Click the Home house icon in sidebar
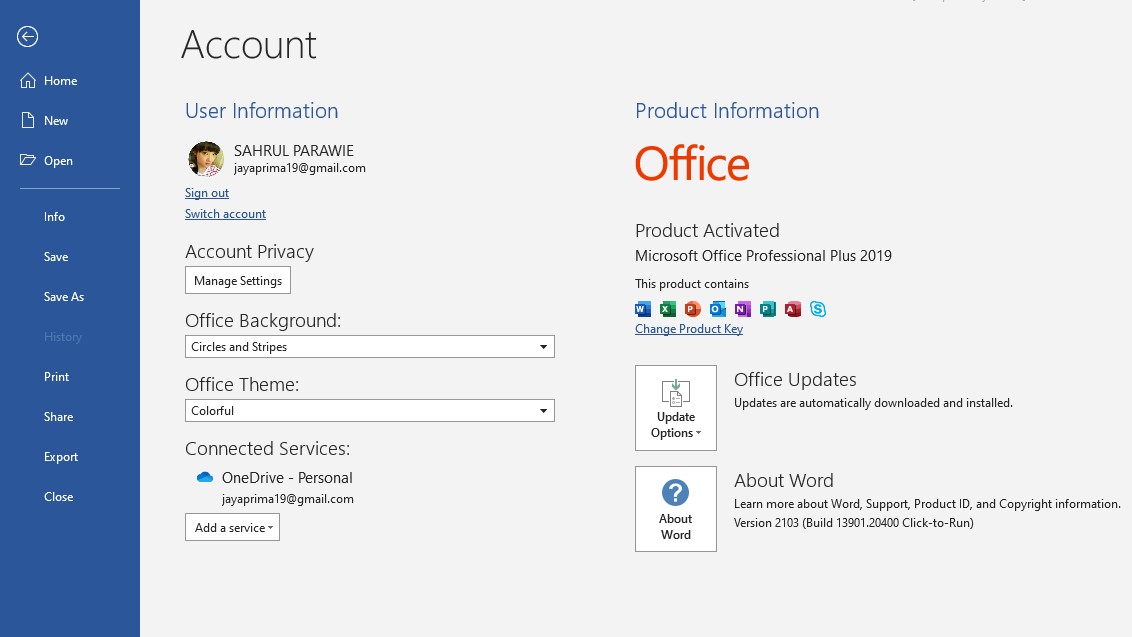 27,80
